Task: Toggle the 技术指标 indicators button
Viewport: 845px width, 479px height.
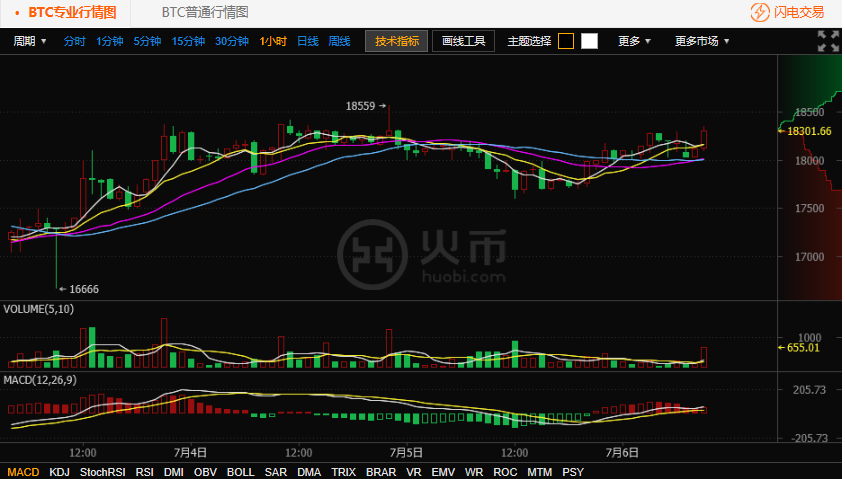Action: [x=397, y=41]
